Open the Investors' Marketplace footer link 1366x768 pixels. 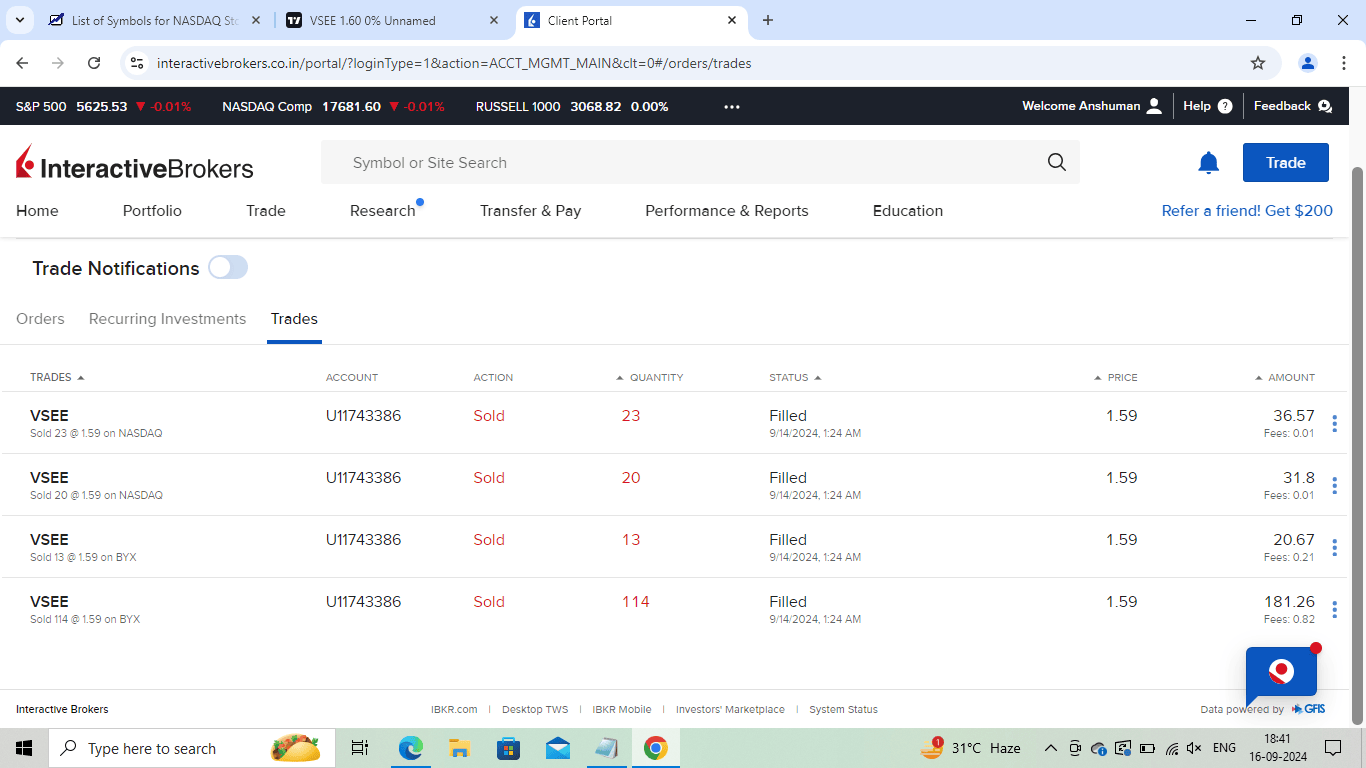coord(730,710)
